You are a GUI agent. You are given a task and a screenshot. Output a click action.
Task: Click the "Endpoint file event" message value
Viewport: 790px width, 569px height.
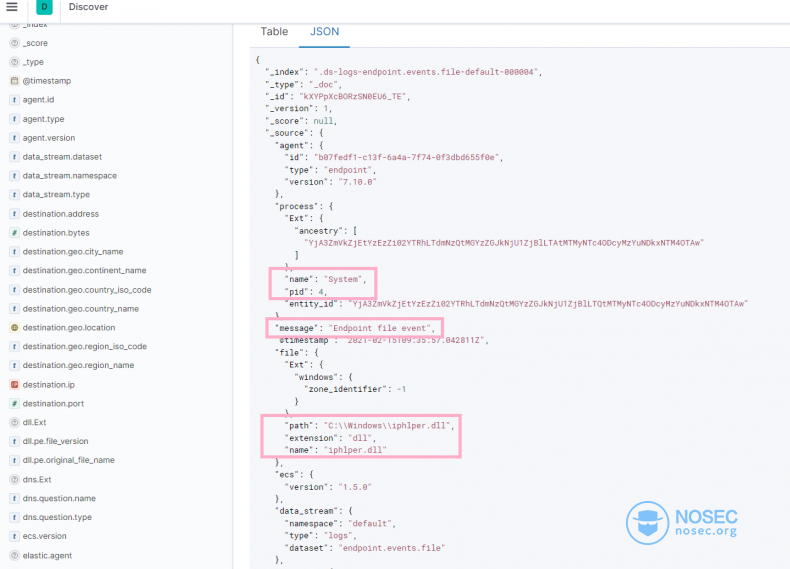click(381, 328)
